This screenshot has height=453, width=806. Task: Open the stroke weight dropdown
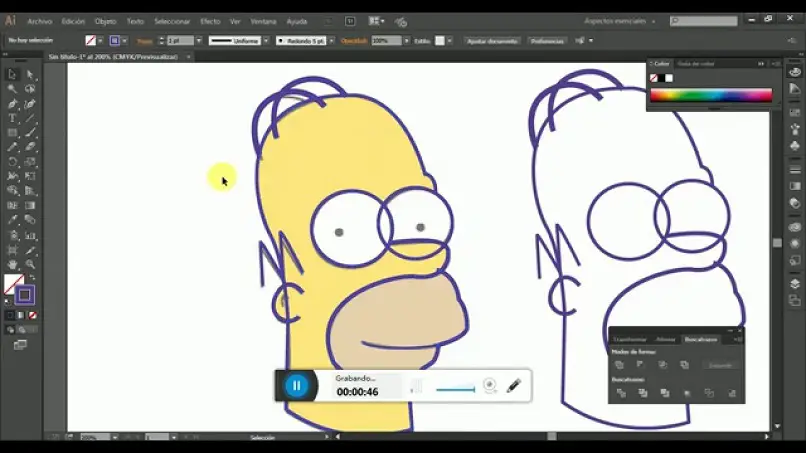coord(199,41)
